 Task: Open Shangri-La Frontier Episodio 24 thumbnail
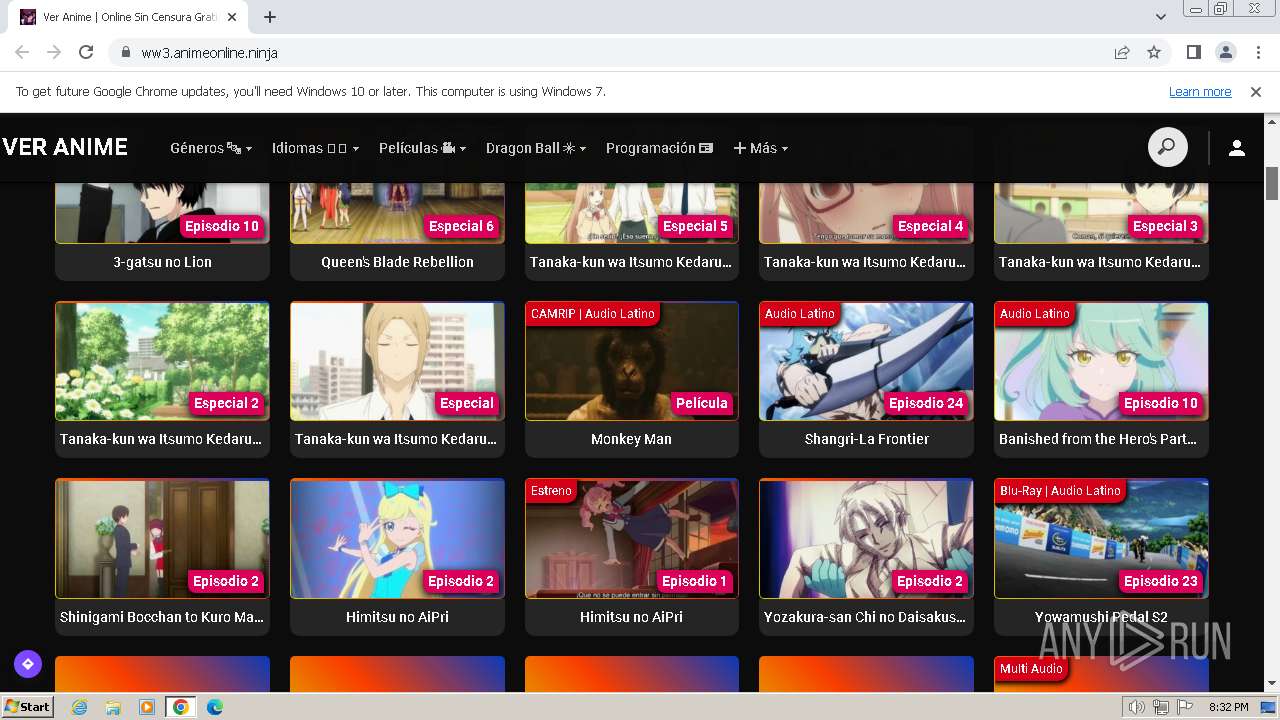click(866, 361)
